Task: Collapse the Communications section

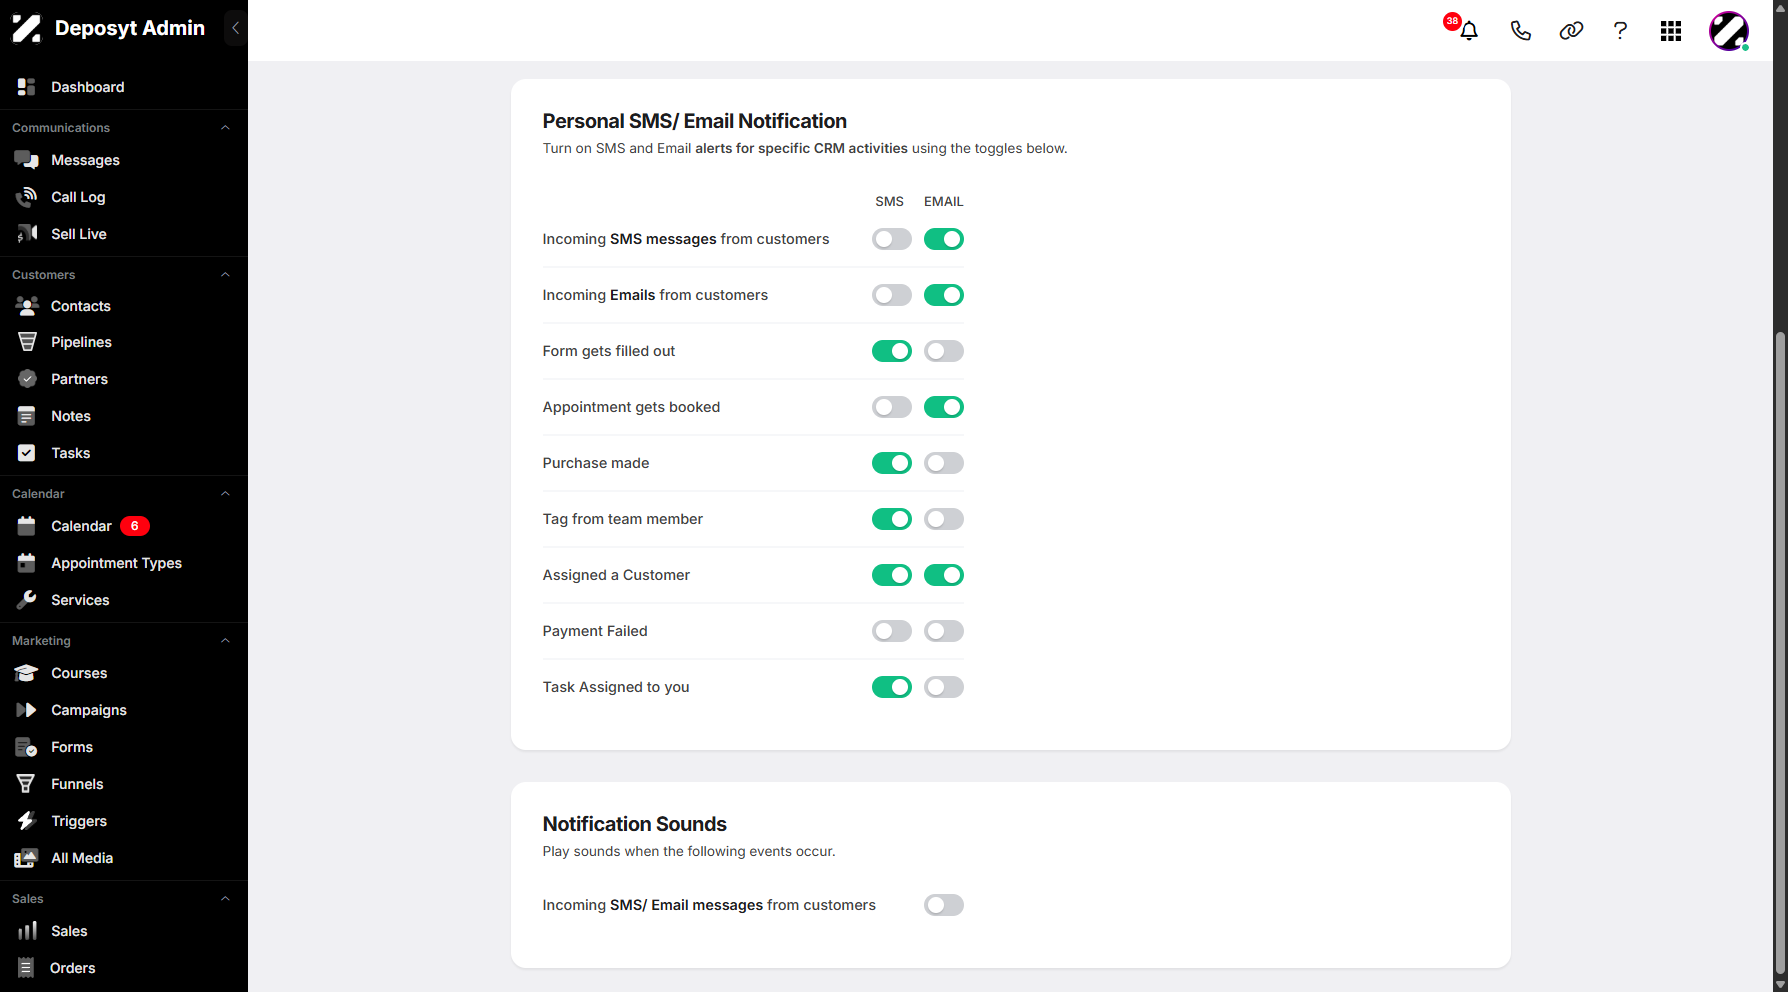Action: [225, 128]
